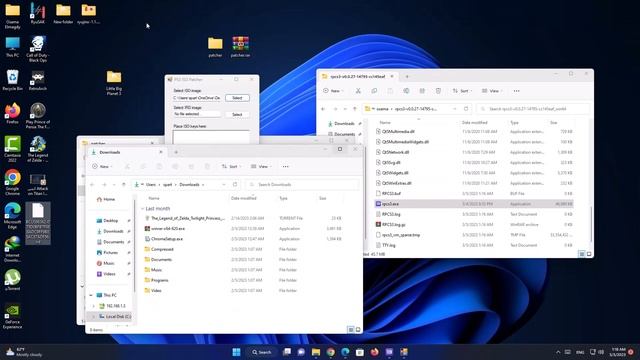Add a new tab in the Downloads window
This screenshot has height=360, width=640.
176,152
